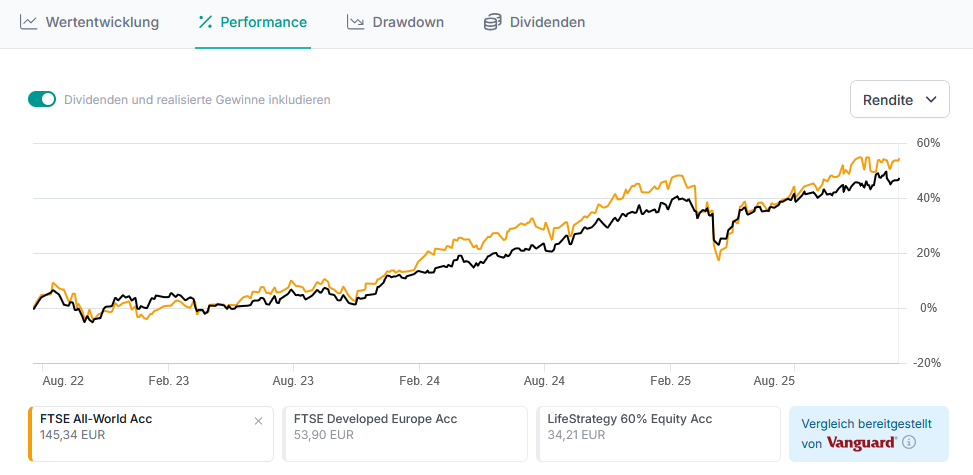This screenshot has width=973, height=475.
Task: Click the Feb. 24 date on the time axis
Action: point(418,381)
